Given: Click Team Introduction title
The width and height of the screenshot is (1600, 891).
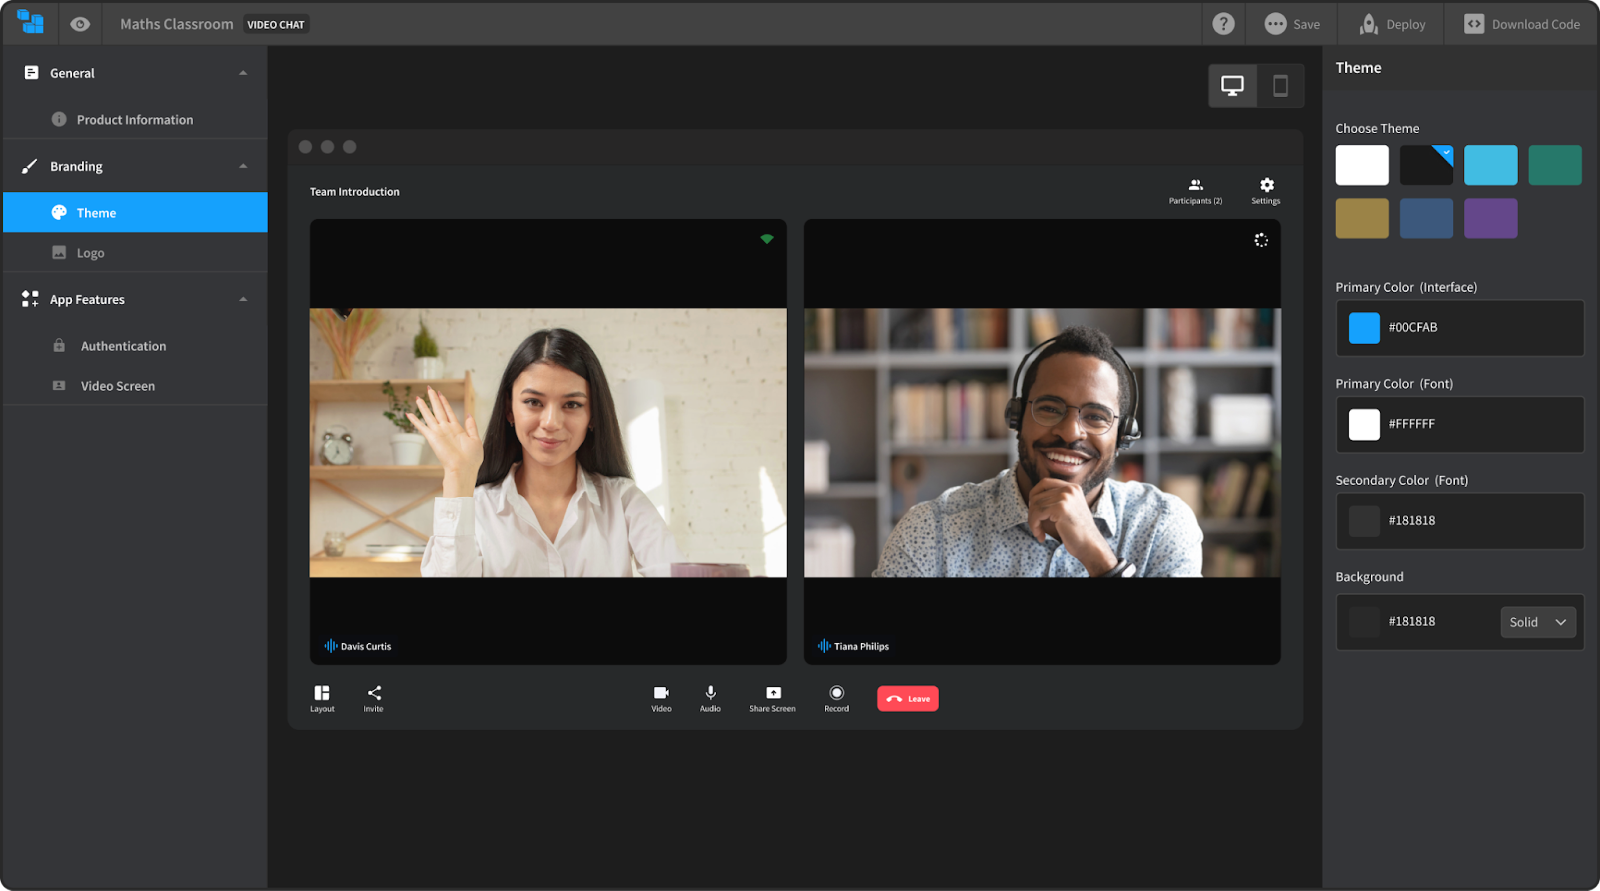Looking at the screenshot, I should [354, 192].
